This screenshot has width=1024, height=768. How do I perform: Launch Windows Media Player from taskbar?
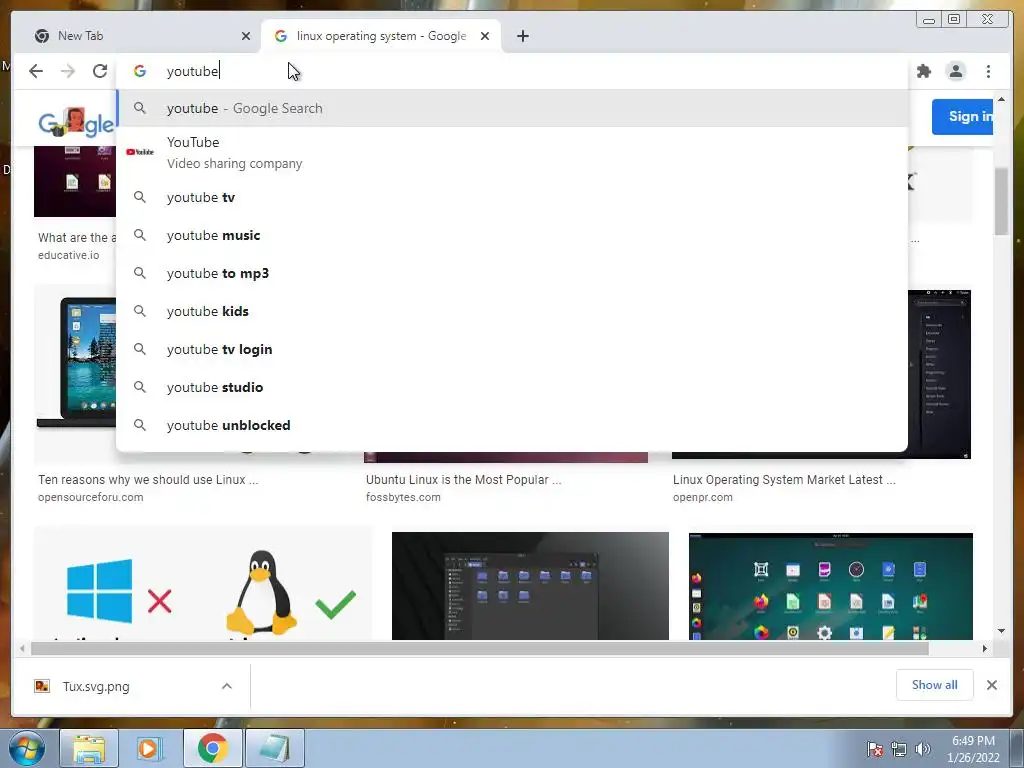[150, 748]
